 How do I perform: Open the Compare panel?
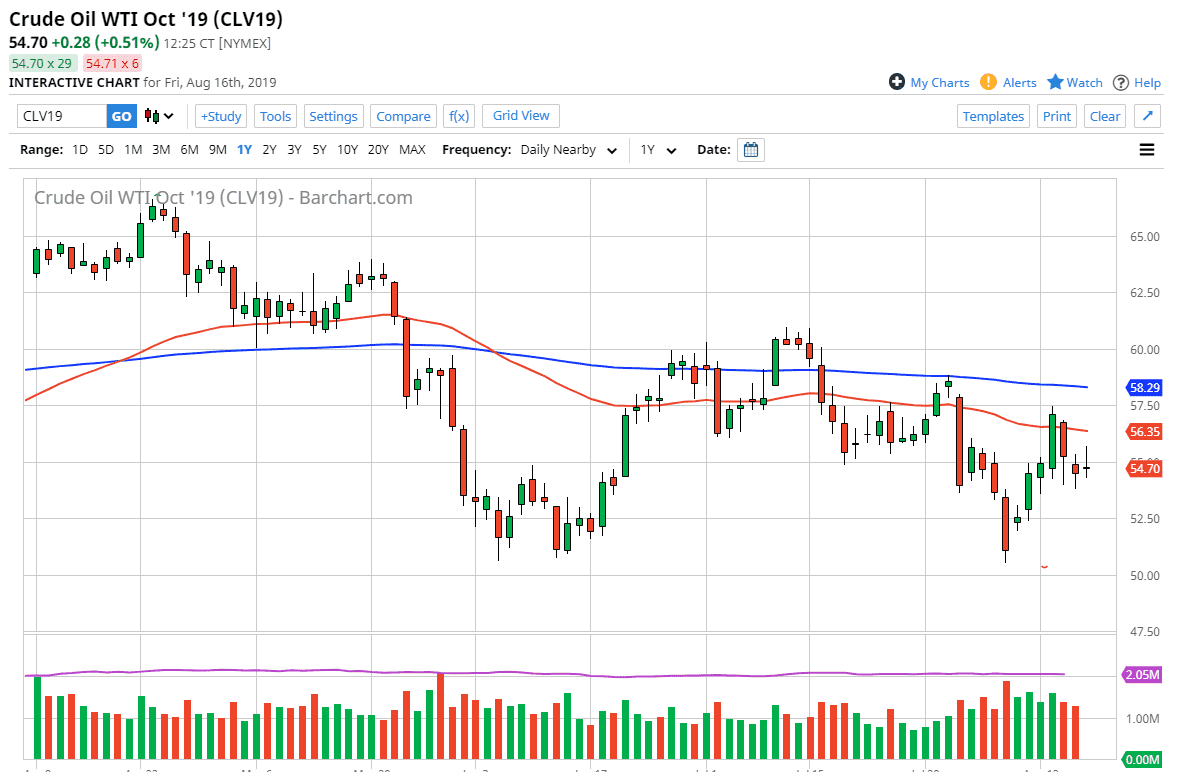[403, 115]
